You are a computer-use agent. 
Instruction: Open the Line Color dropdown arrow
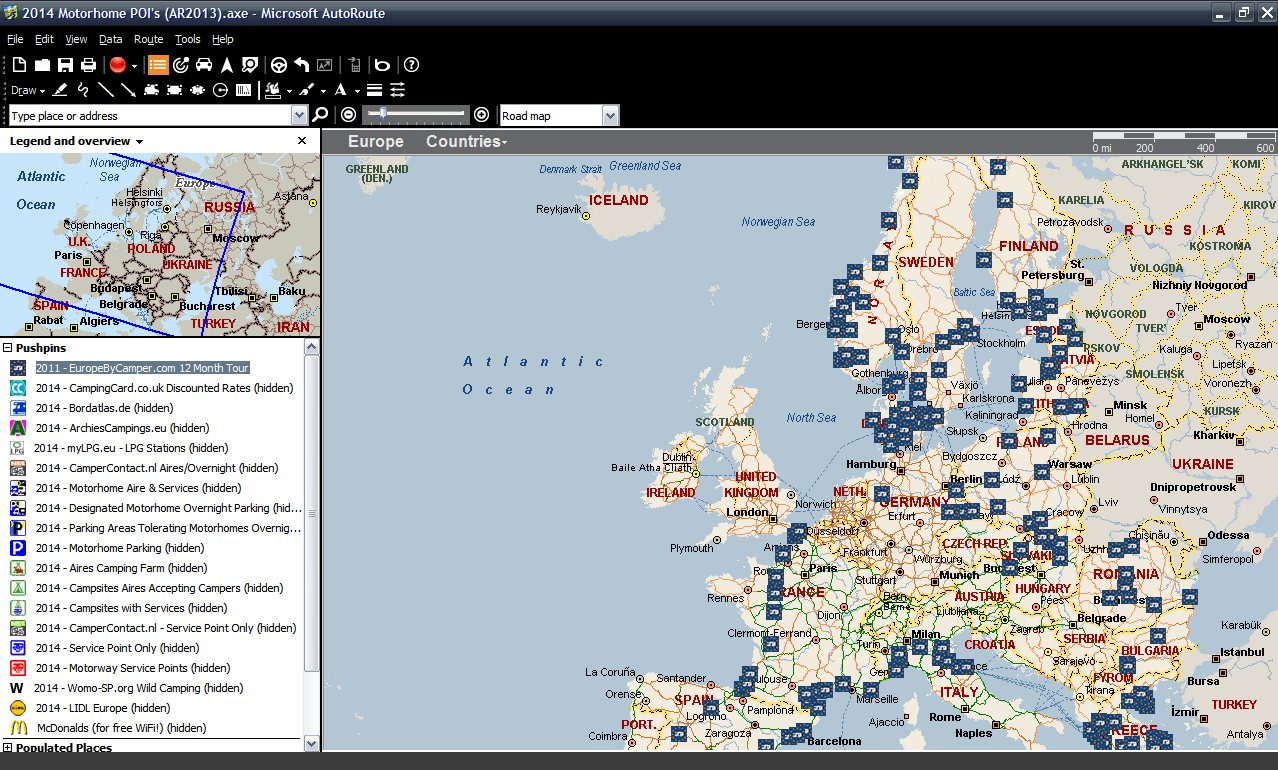[322, 91]
